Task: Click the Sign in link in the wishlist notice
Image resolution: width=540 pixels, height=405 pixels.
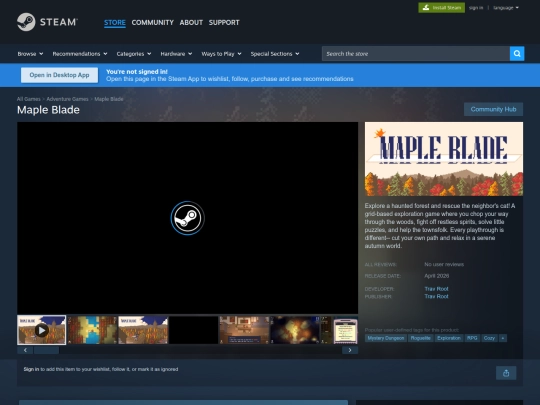Action: [x=31, y=369]
